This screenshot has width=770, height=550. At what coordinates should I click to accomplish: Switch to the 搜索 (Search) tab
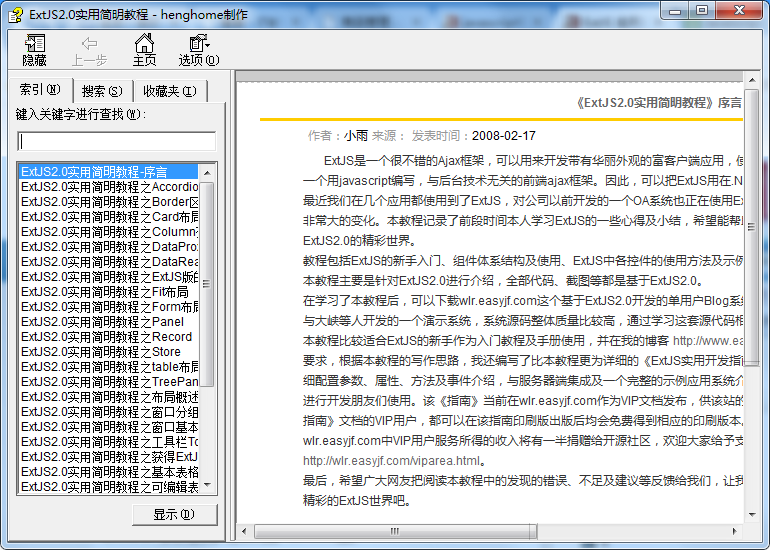coord(101,91)
